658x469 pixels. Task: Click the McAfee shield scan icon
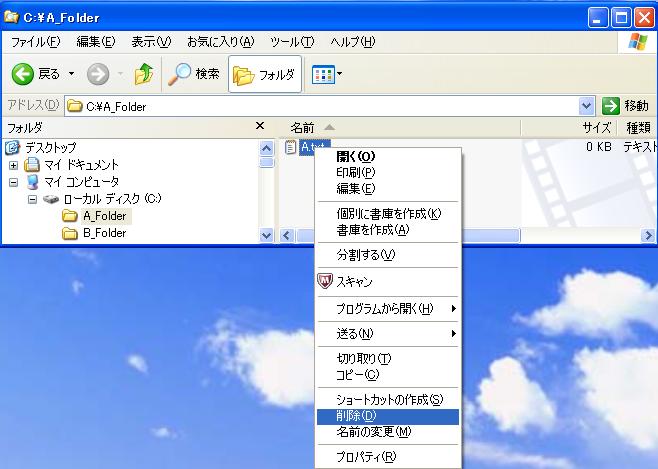[x=324, y=281]
